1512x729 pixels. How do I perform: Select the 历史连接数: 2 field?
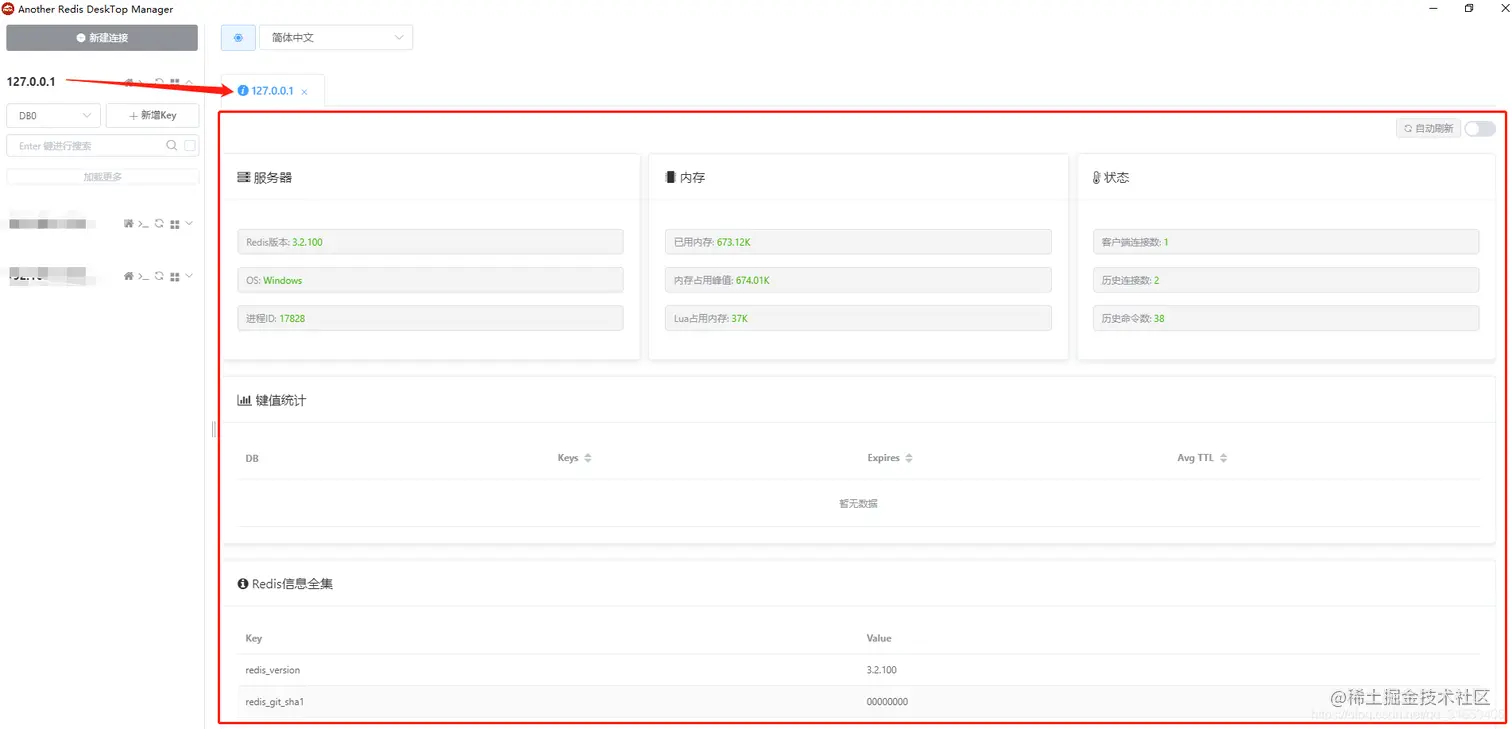click(x=1286, y=280)
